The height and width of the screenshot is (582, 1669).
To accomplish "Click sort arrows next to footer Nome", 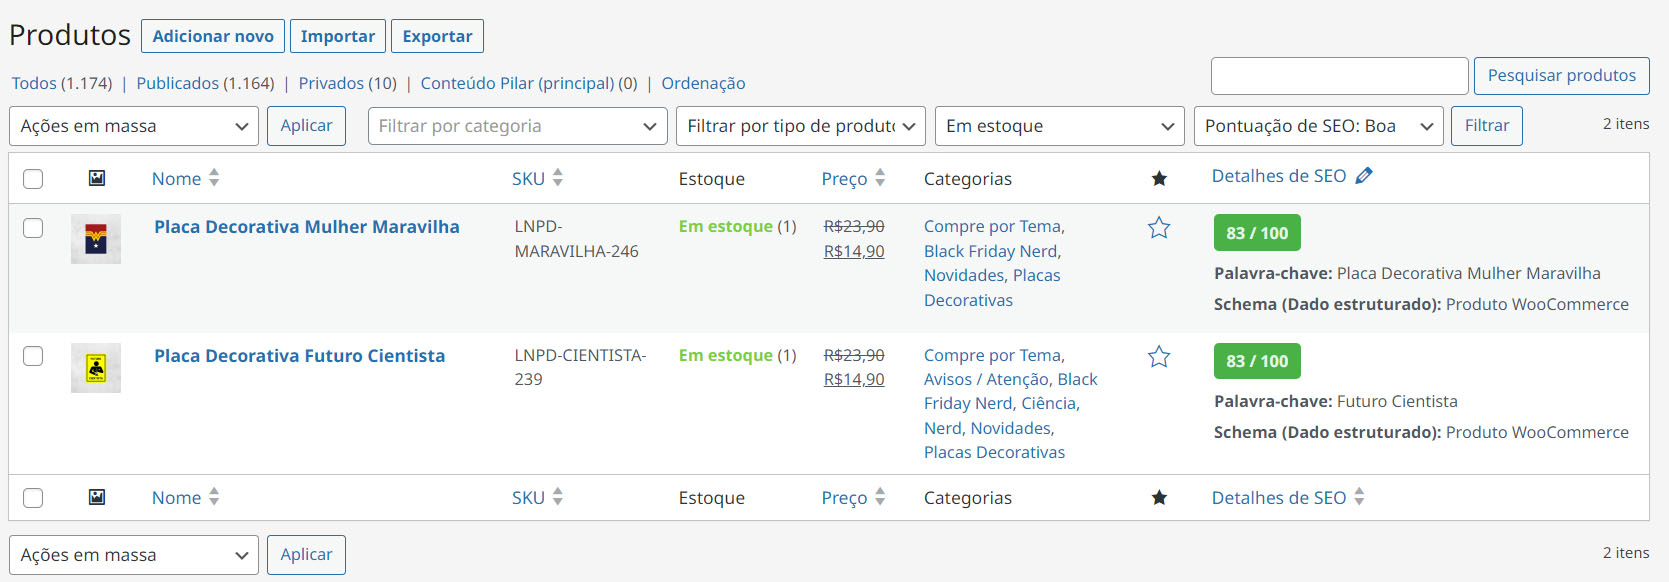I will [214, 497].
